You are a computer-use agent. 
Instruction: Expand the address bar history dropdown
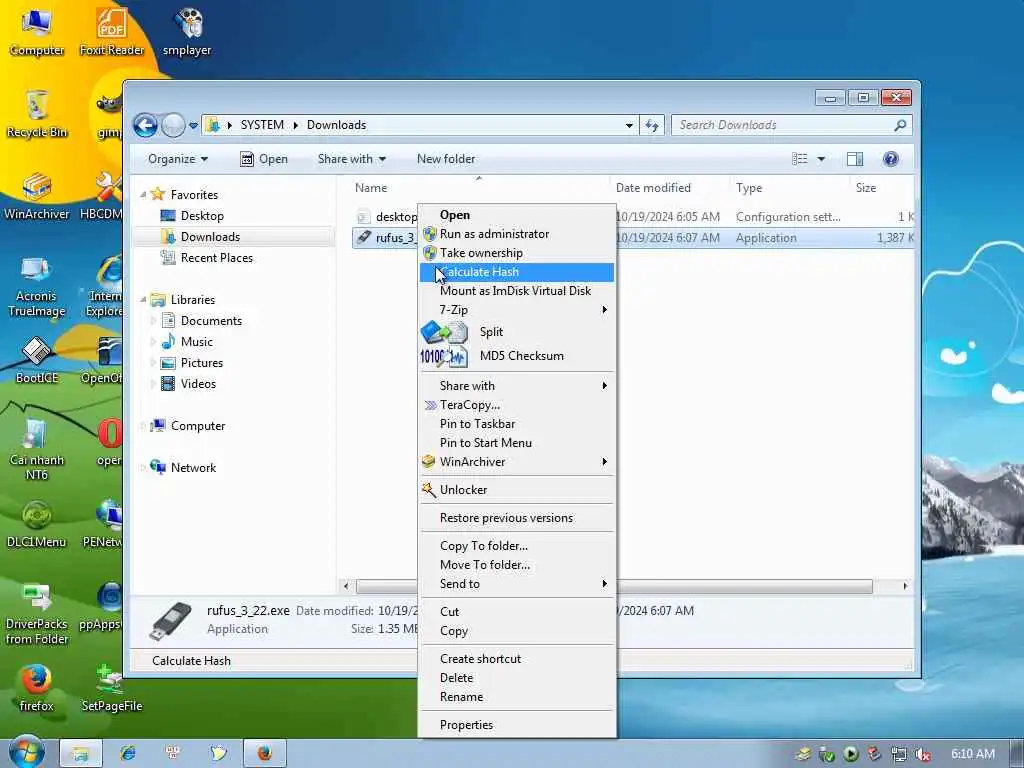click(629, 125)
